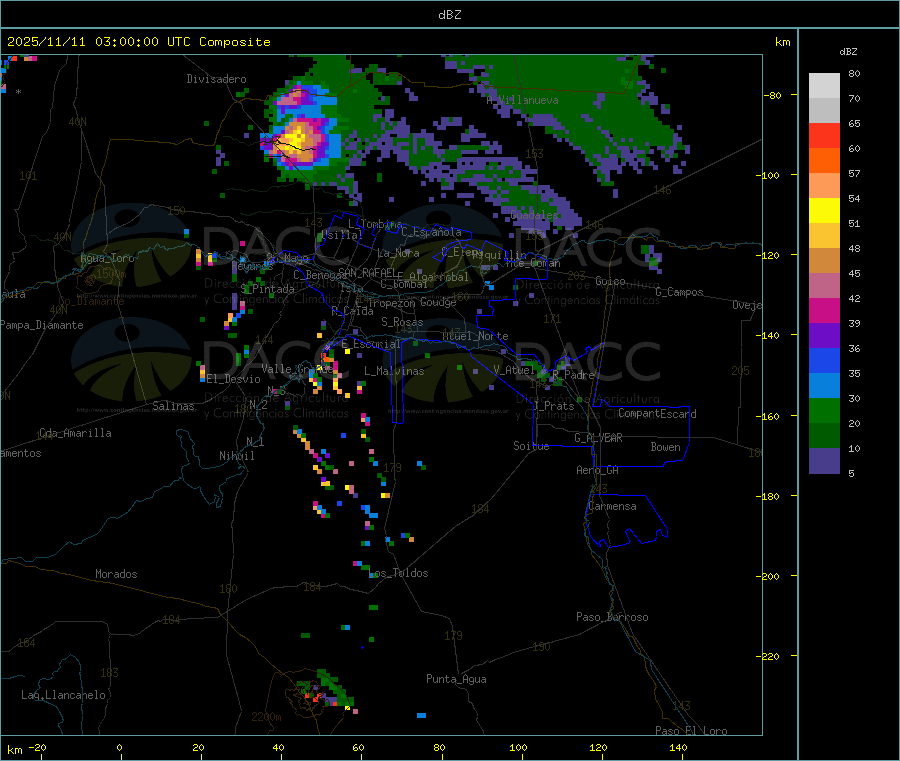Click the '-220' tick on the vertical km axis
Screen dimensions: 900x761
(770, 657)
